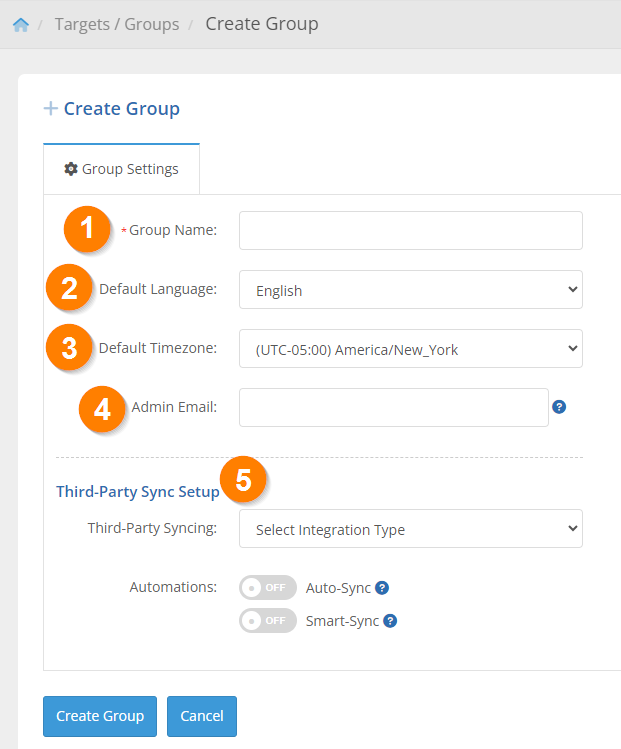Enable the Auto-Sync toggle

tap(268, 588)
